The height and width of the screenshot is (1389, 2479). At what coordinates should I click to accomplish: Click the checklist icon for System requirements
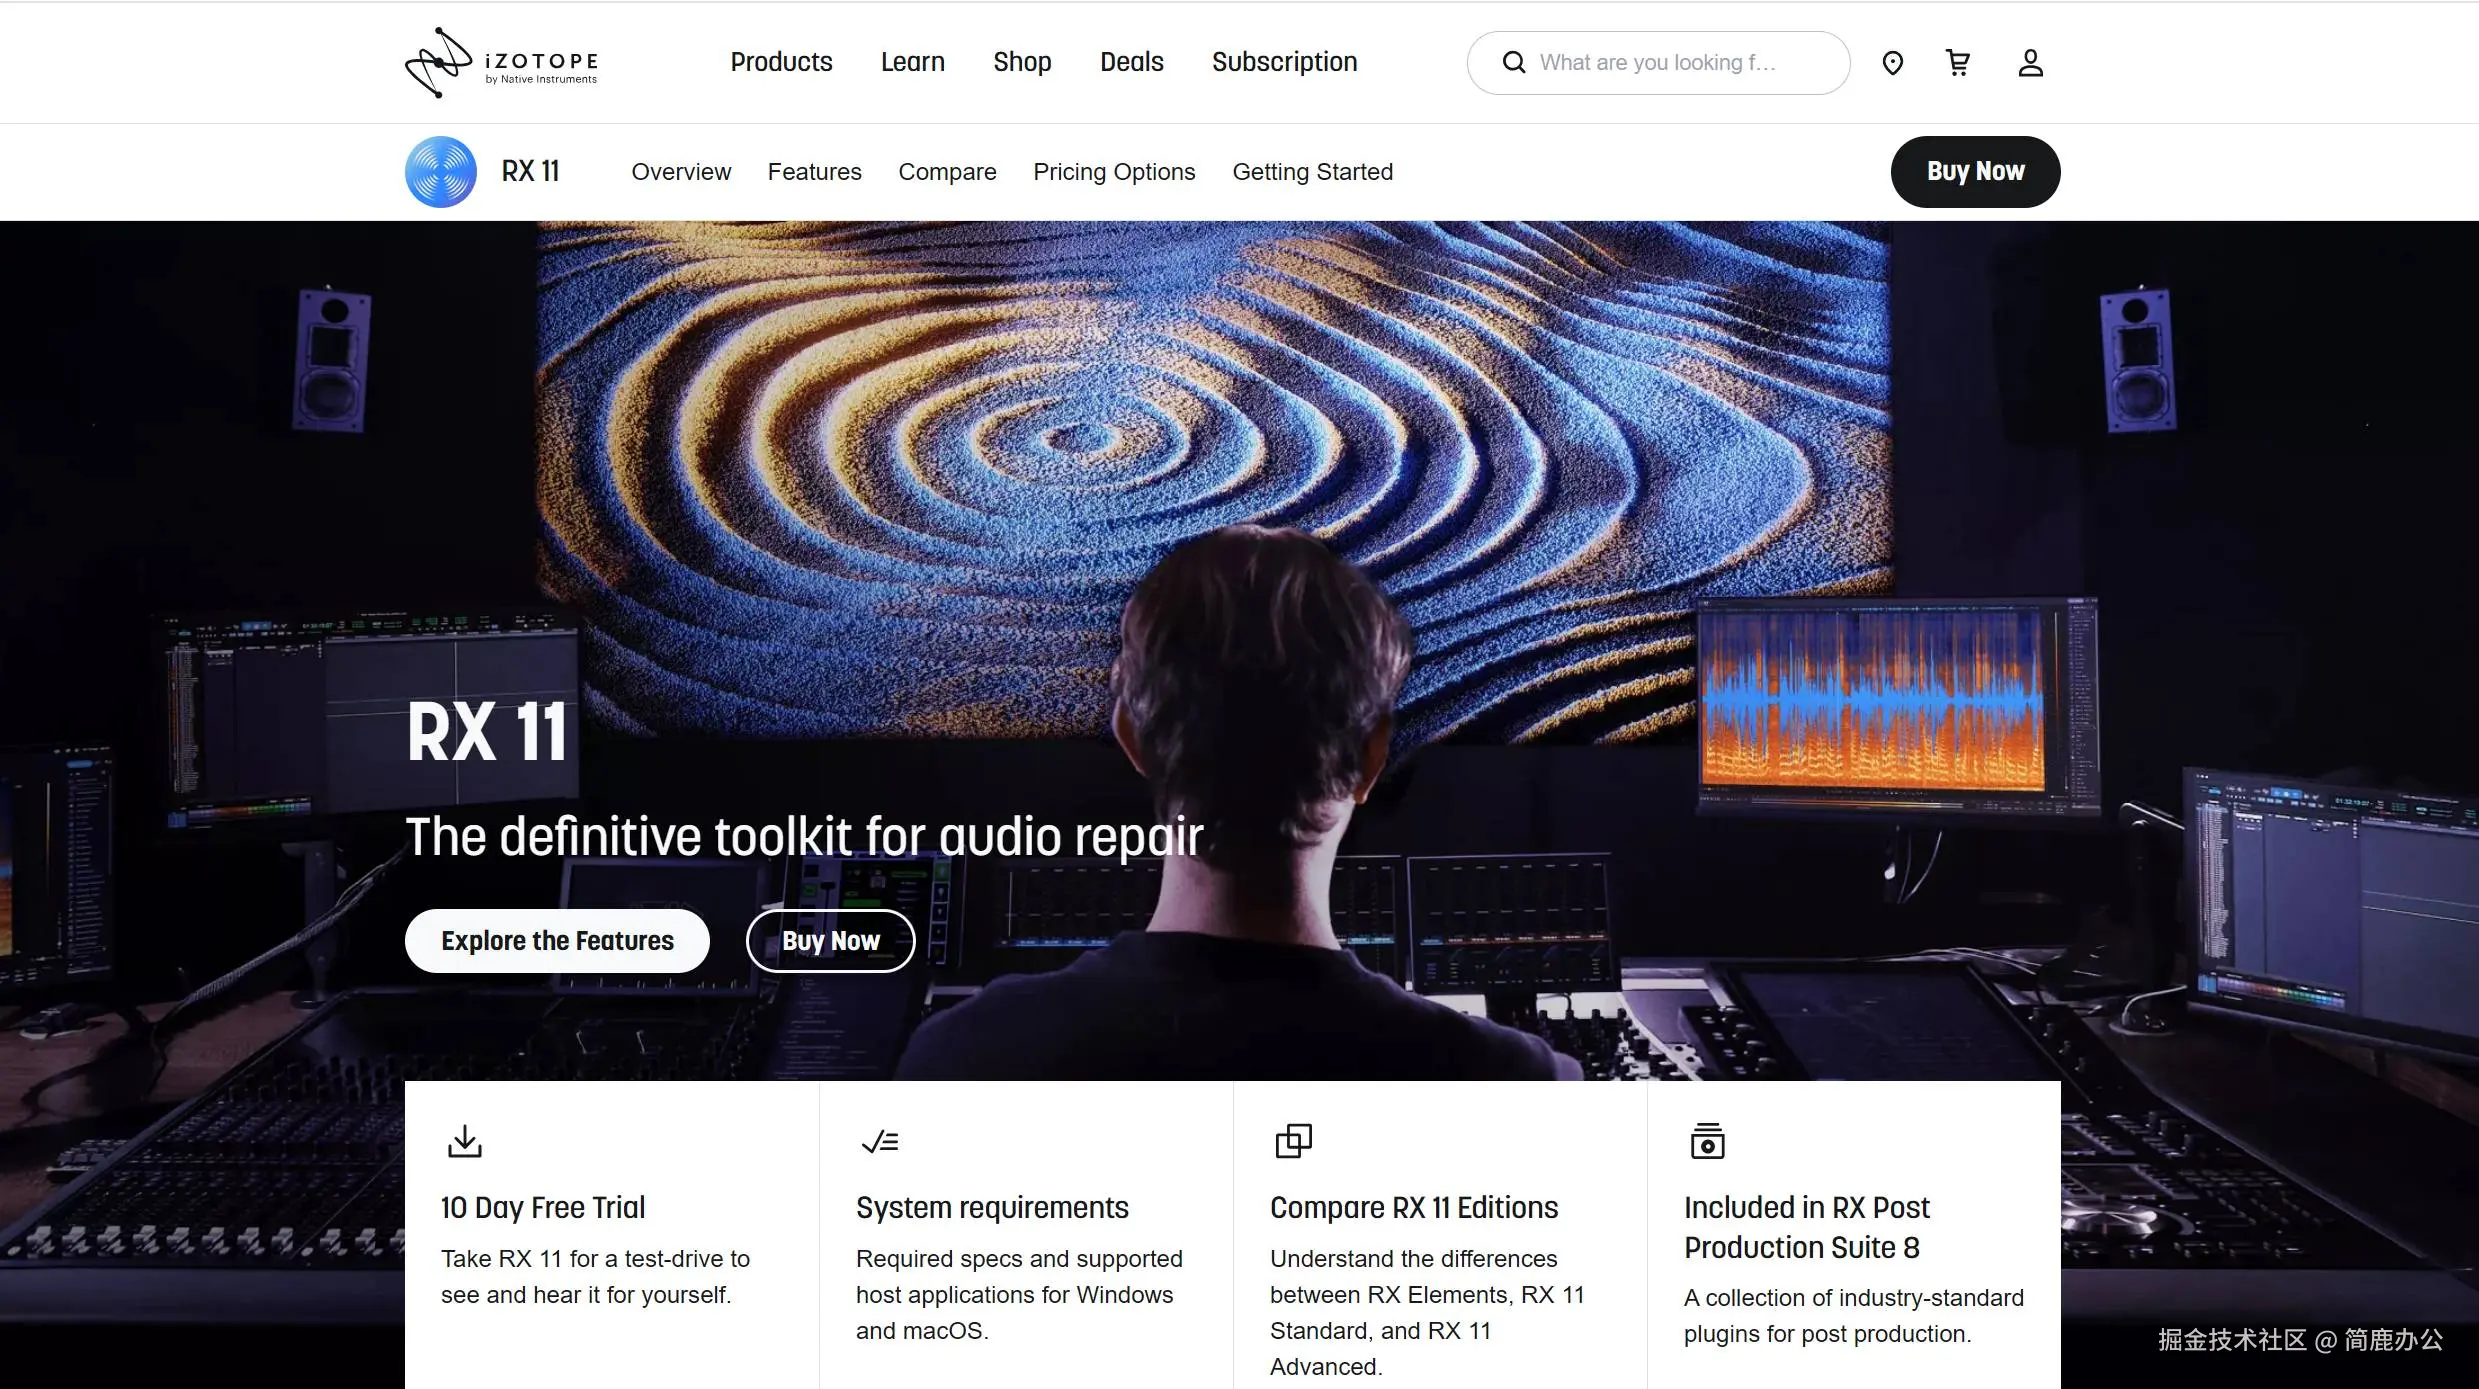pyautogui.click(x=880, y=1141)
